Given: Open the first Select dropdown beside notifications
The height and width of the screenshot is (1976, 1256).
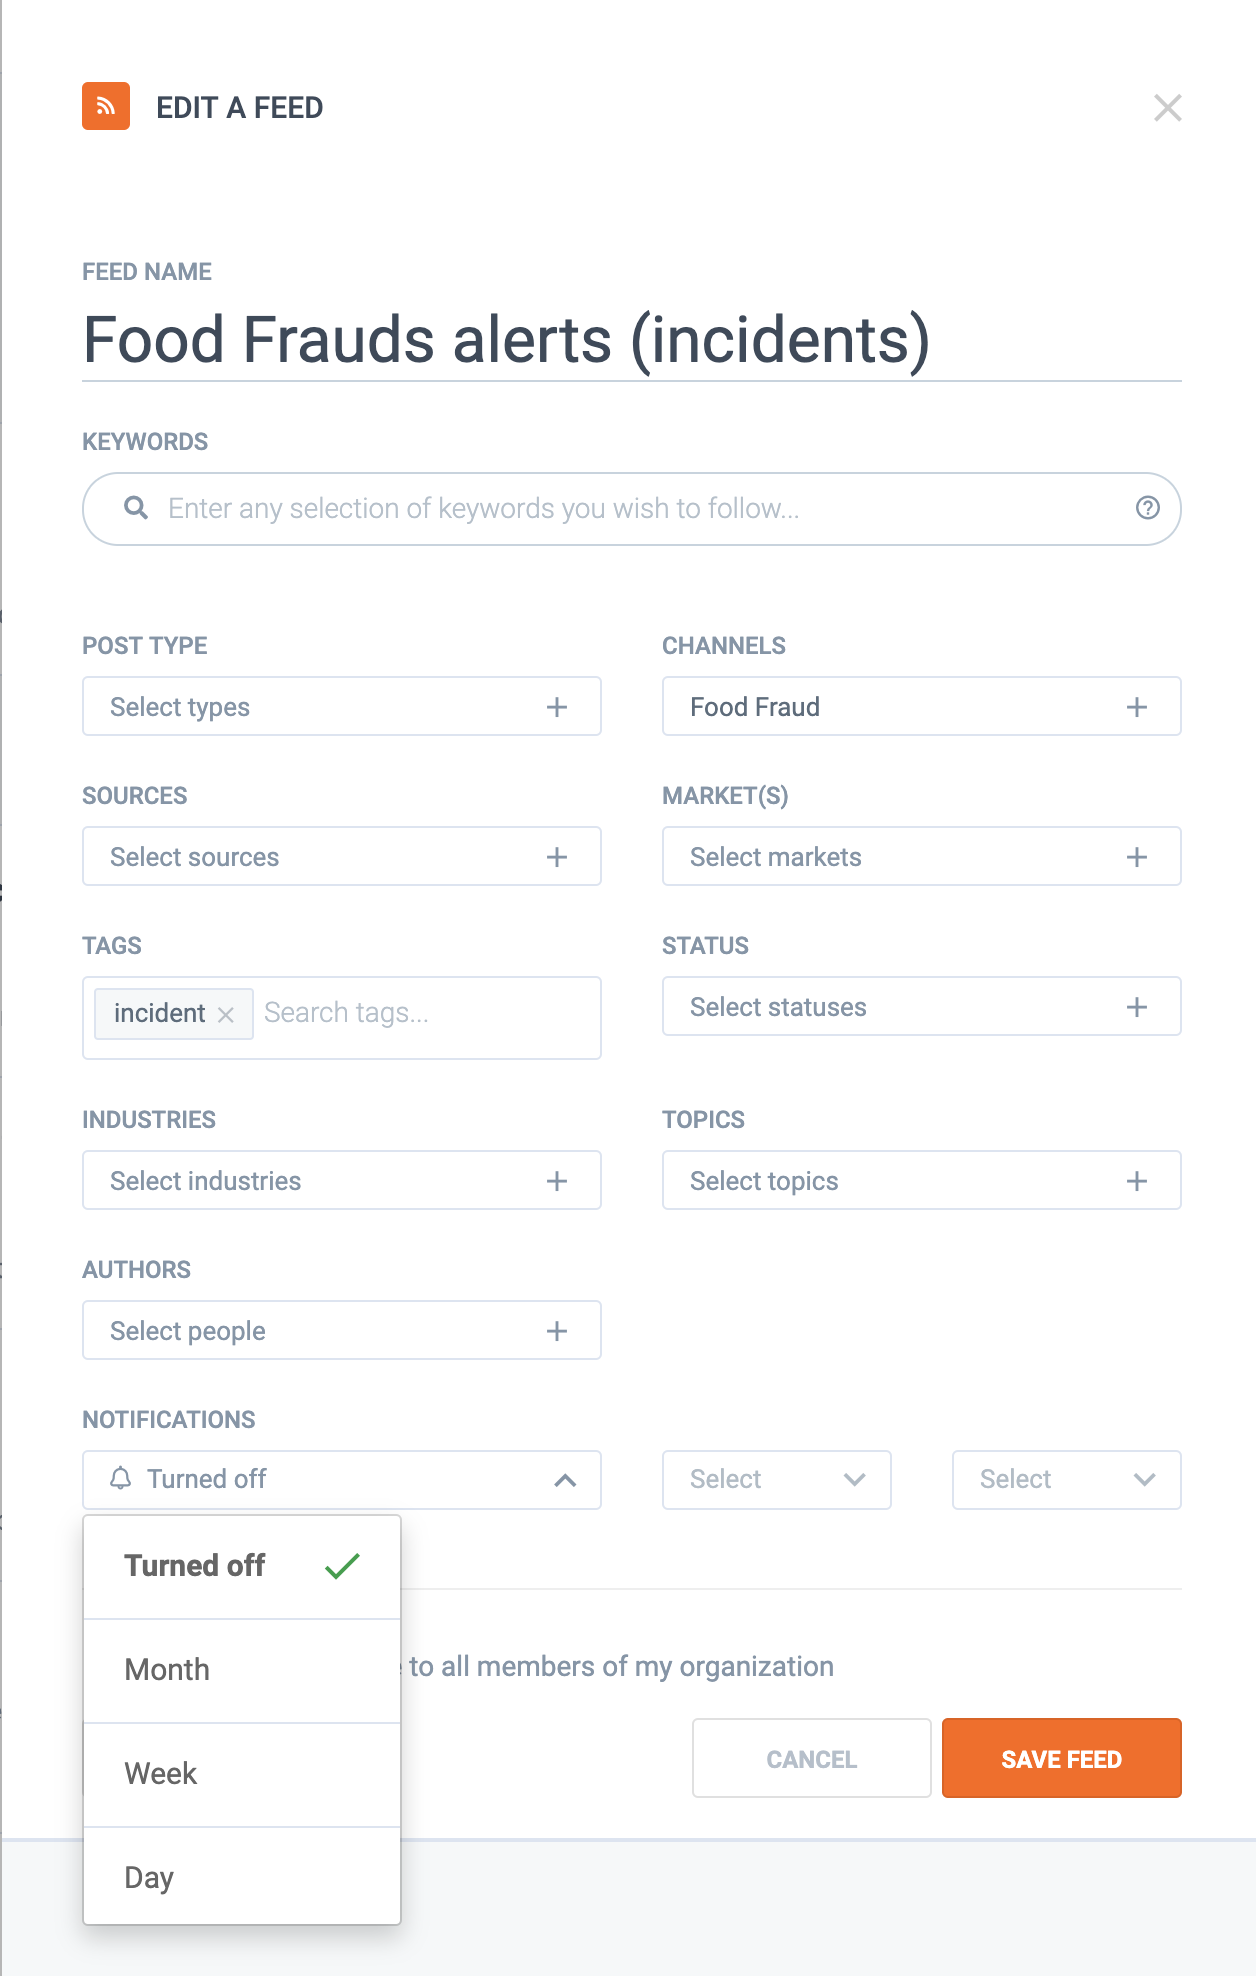Looking at the screenshot, I should pyautogui.click(x=776, y=1480).
